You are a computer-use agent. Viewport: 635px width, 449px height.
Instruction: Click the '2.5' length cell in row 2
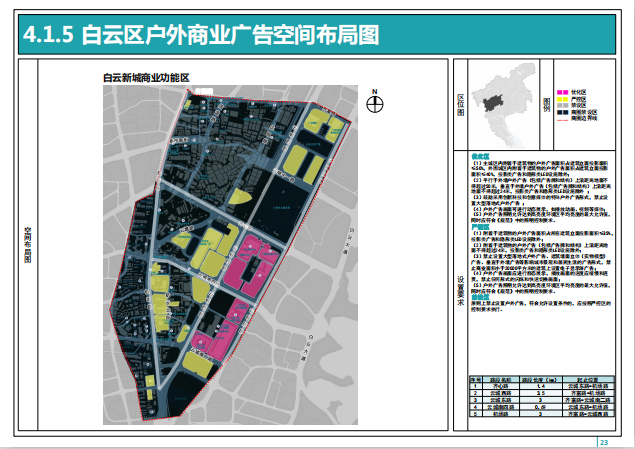click(x=540, y=393)
